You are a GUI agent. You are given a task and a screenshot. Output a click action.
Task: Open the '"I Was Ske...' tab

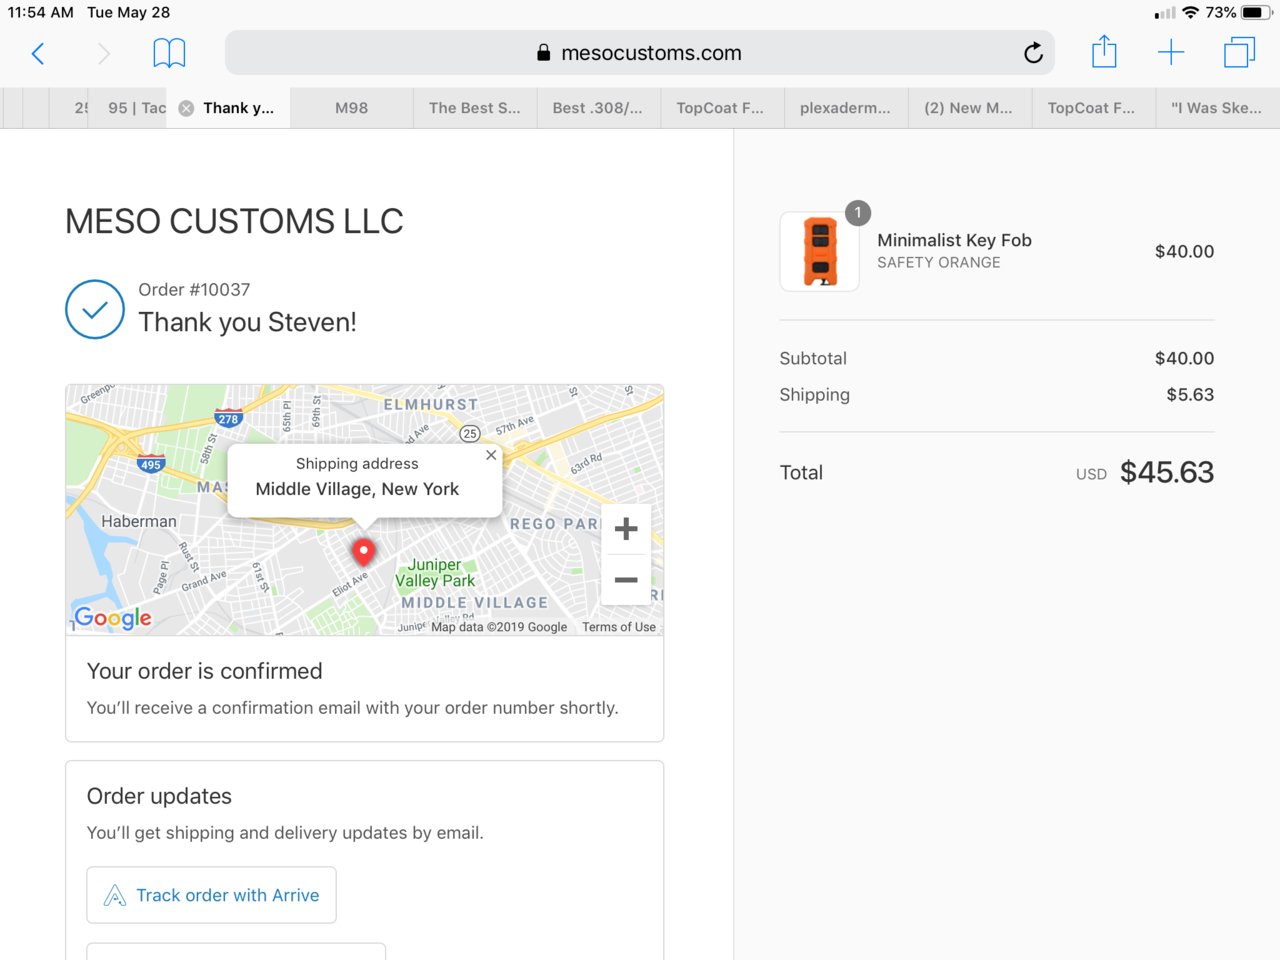pos(1217,108)
